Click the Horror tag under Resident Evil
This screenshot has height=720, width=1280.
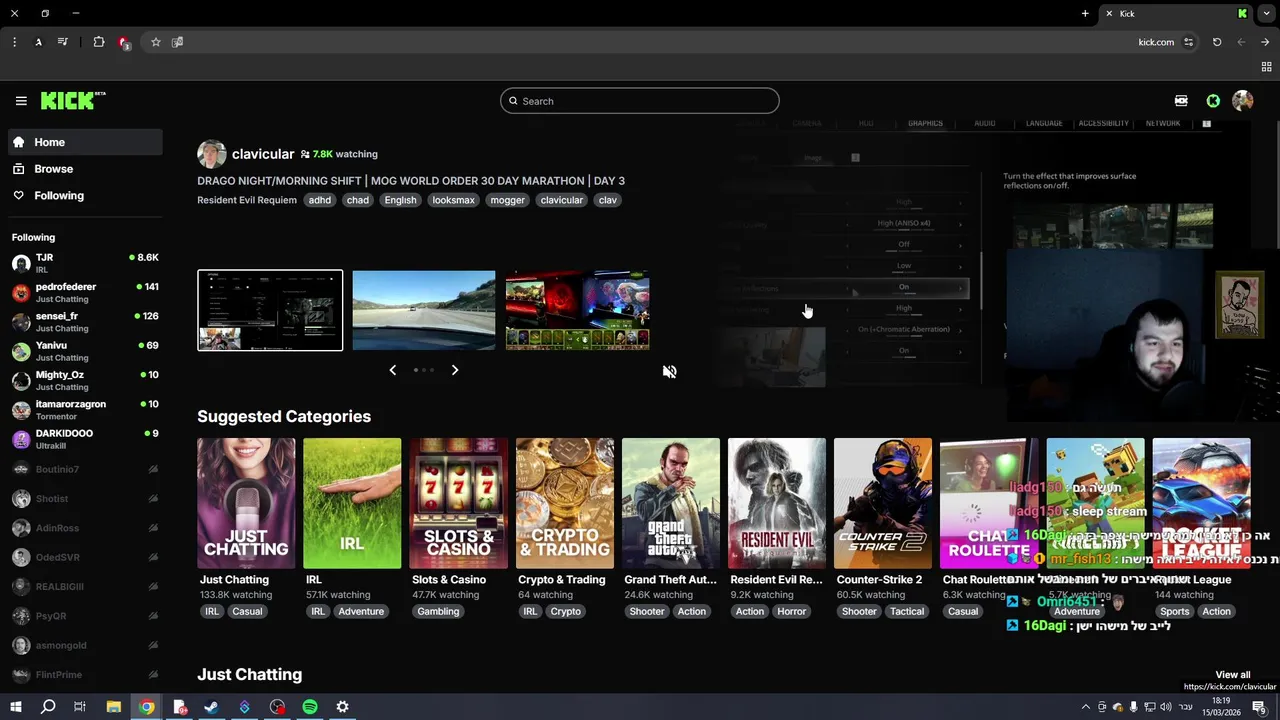tap(792, 611)
